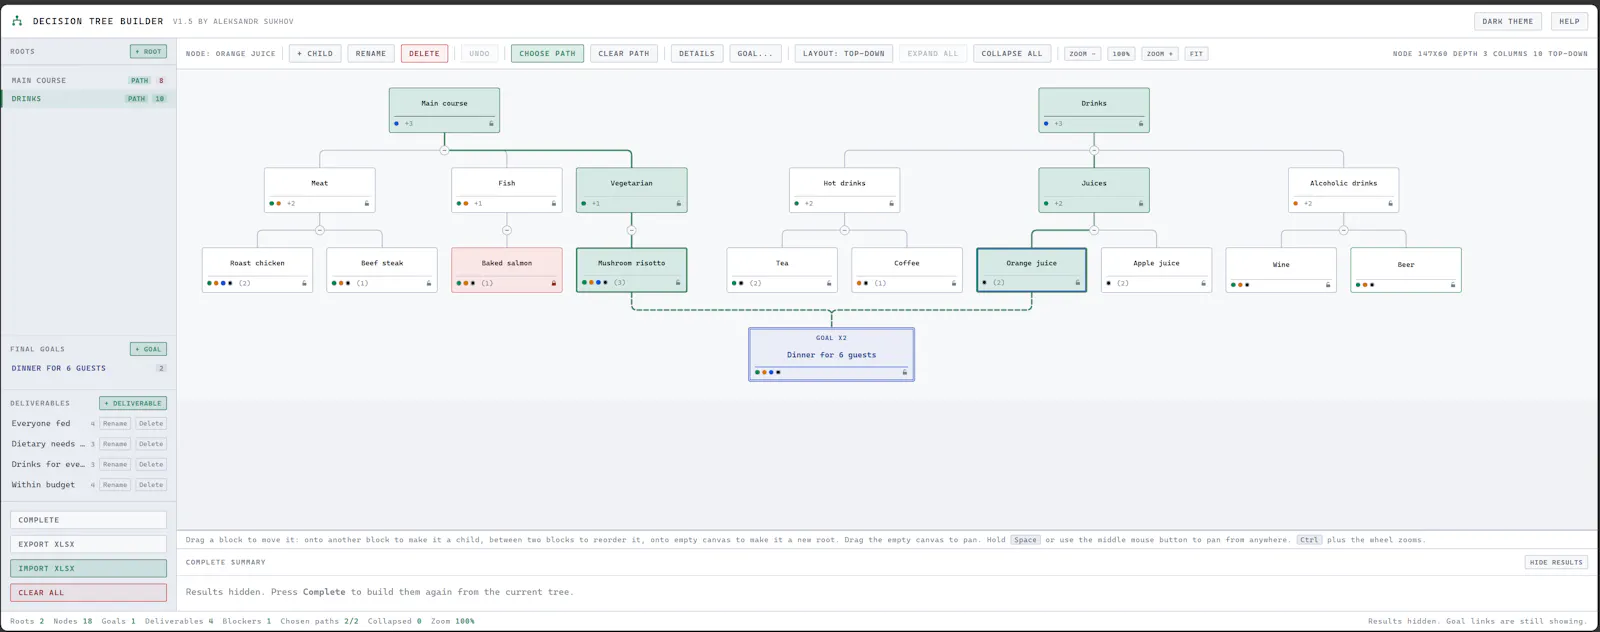The width and height of the screenshot is (1600, 632).
Task: Click the lock icon on Apple juice node
Action: (1203, 284)
